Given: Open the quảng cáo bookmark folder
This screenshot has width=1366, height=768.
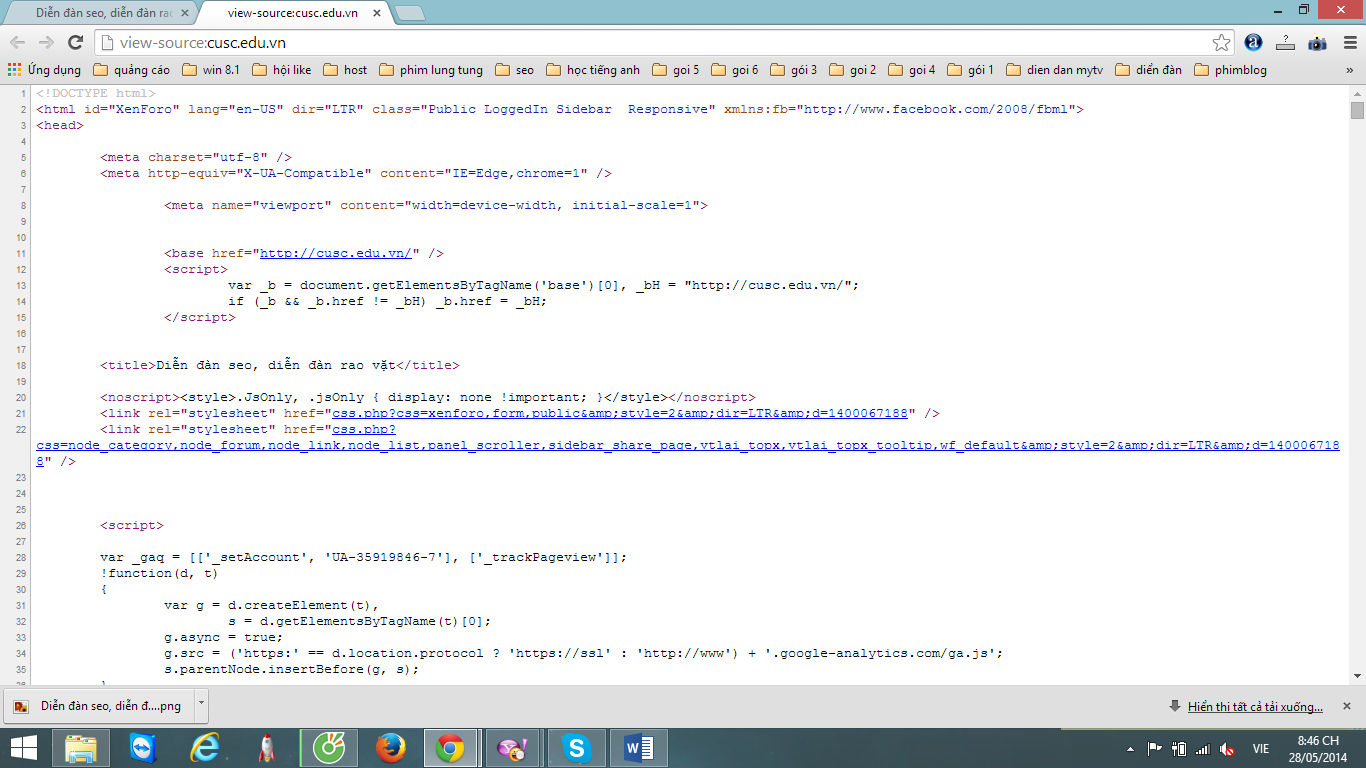Looking at the screenshot, I should coord(131,70).
